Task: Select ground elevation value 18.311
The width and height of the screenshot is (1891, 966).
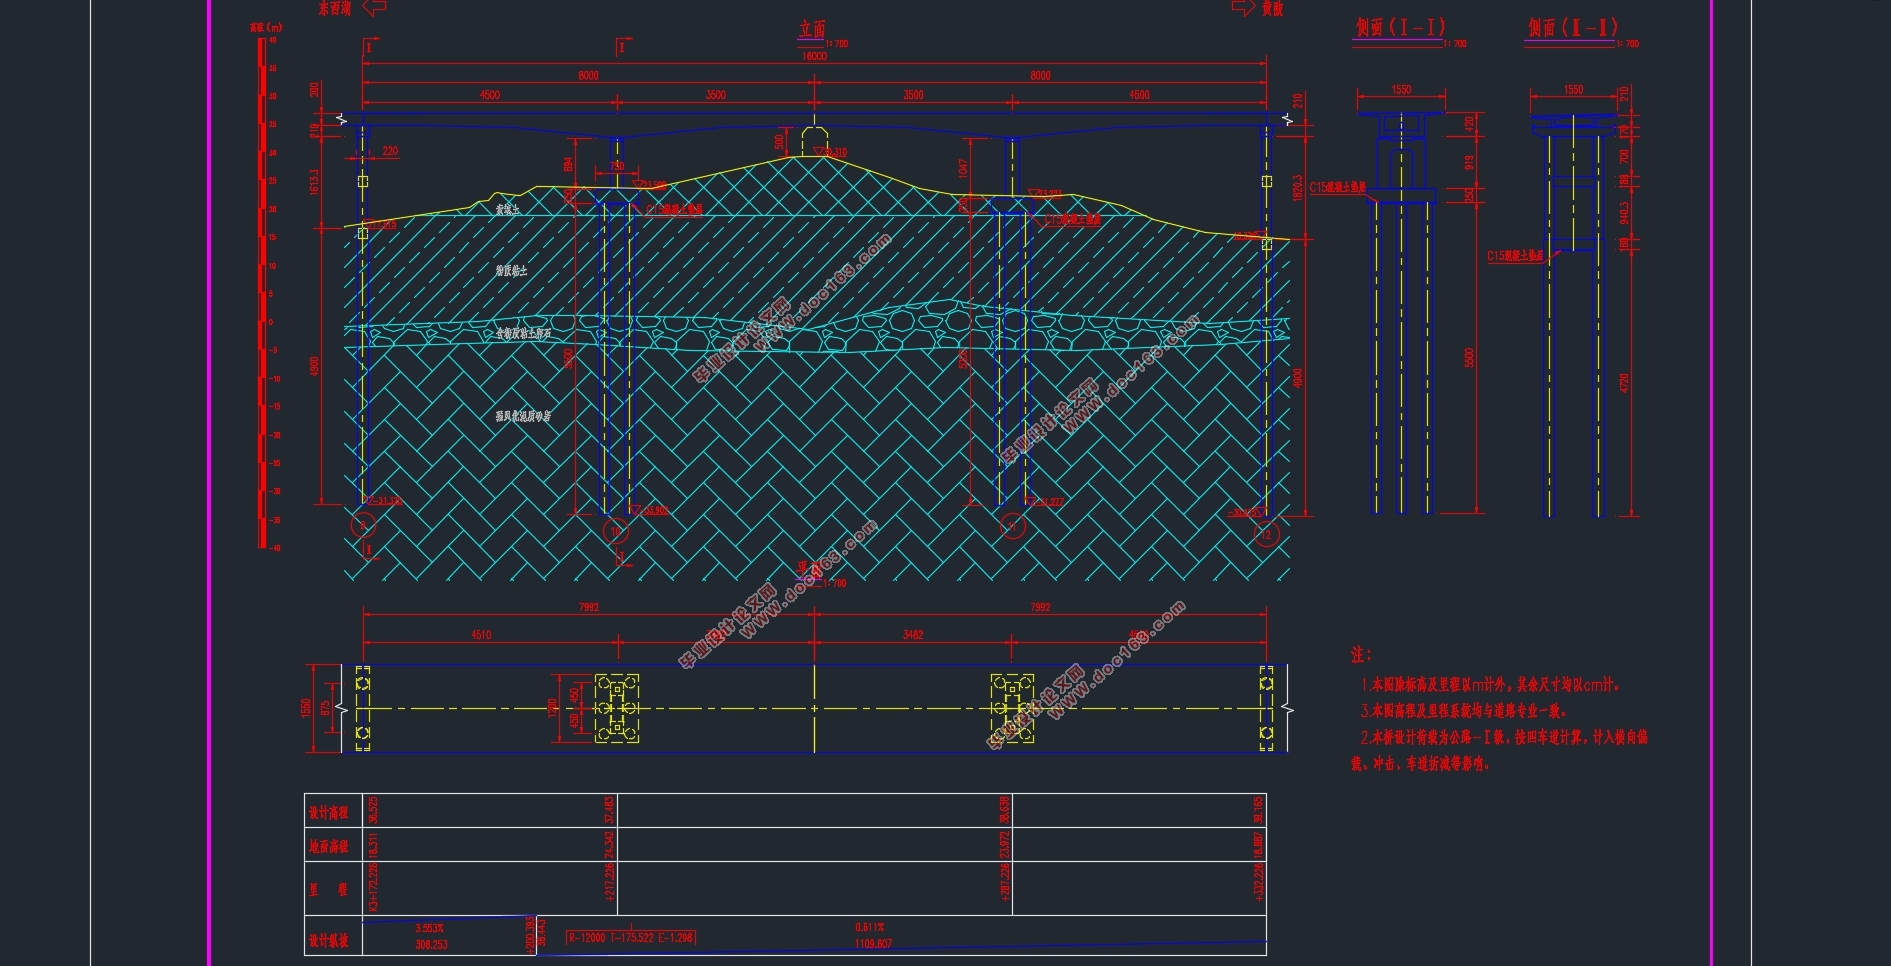Action: (x=374, y=845)
